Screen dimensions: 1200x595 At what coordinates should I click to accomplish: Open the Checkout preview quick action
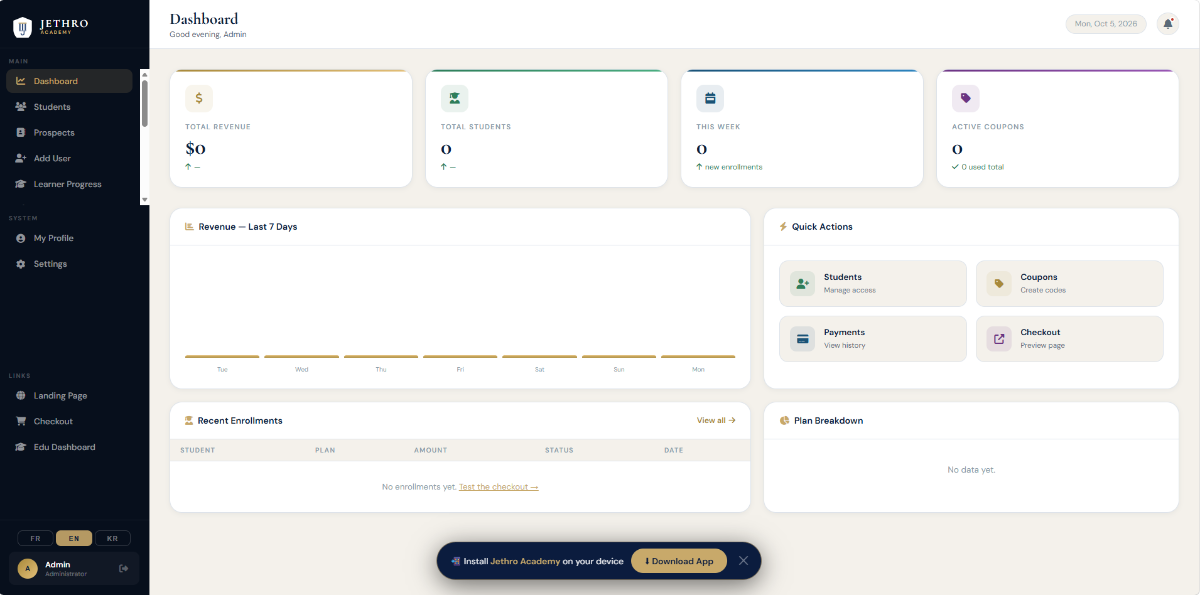pyautogui.click(x=1070, y=339)
